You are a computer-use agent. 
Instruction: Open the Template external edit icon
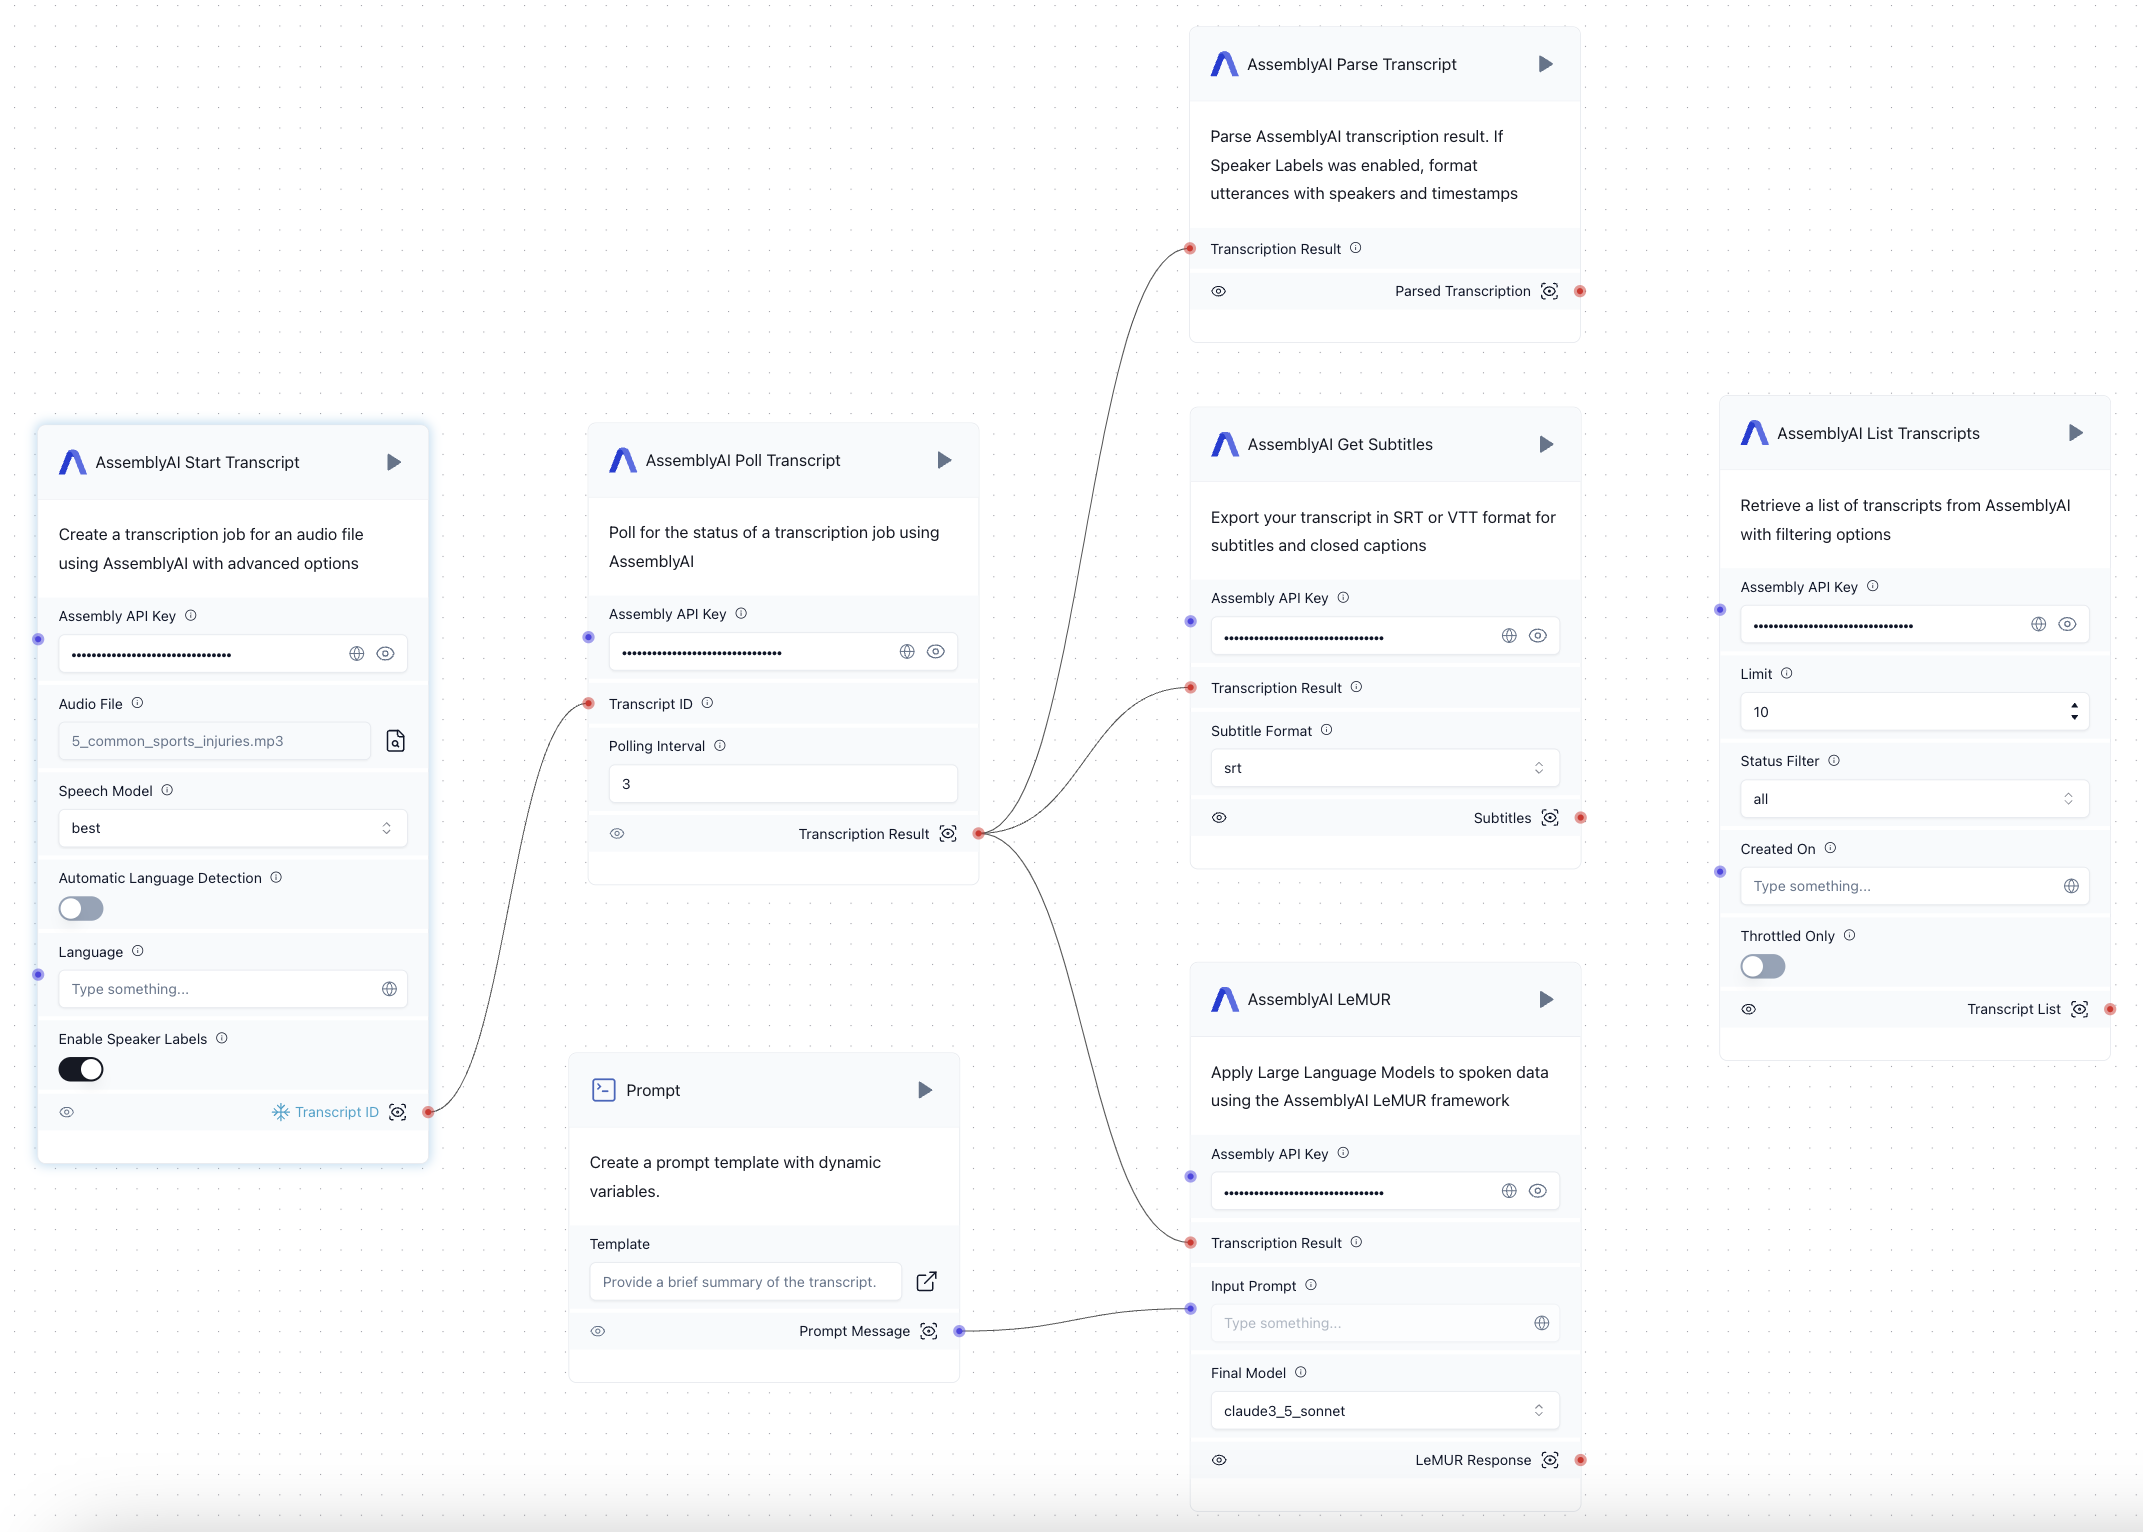tap(926, 1281)
